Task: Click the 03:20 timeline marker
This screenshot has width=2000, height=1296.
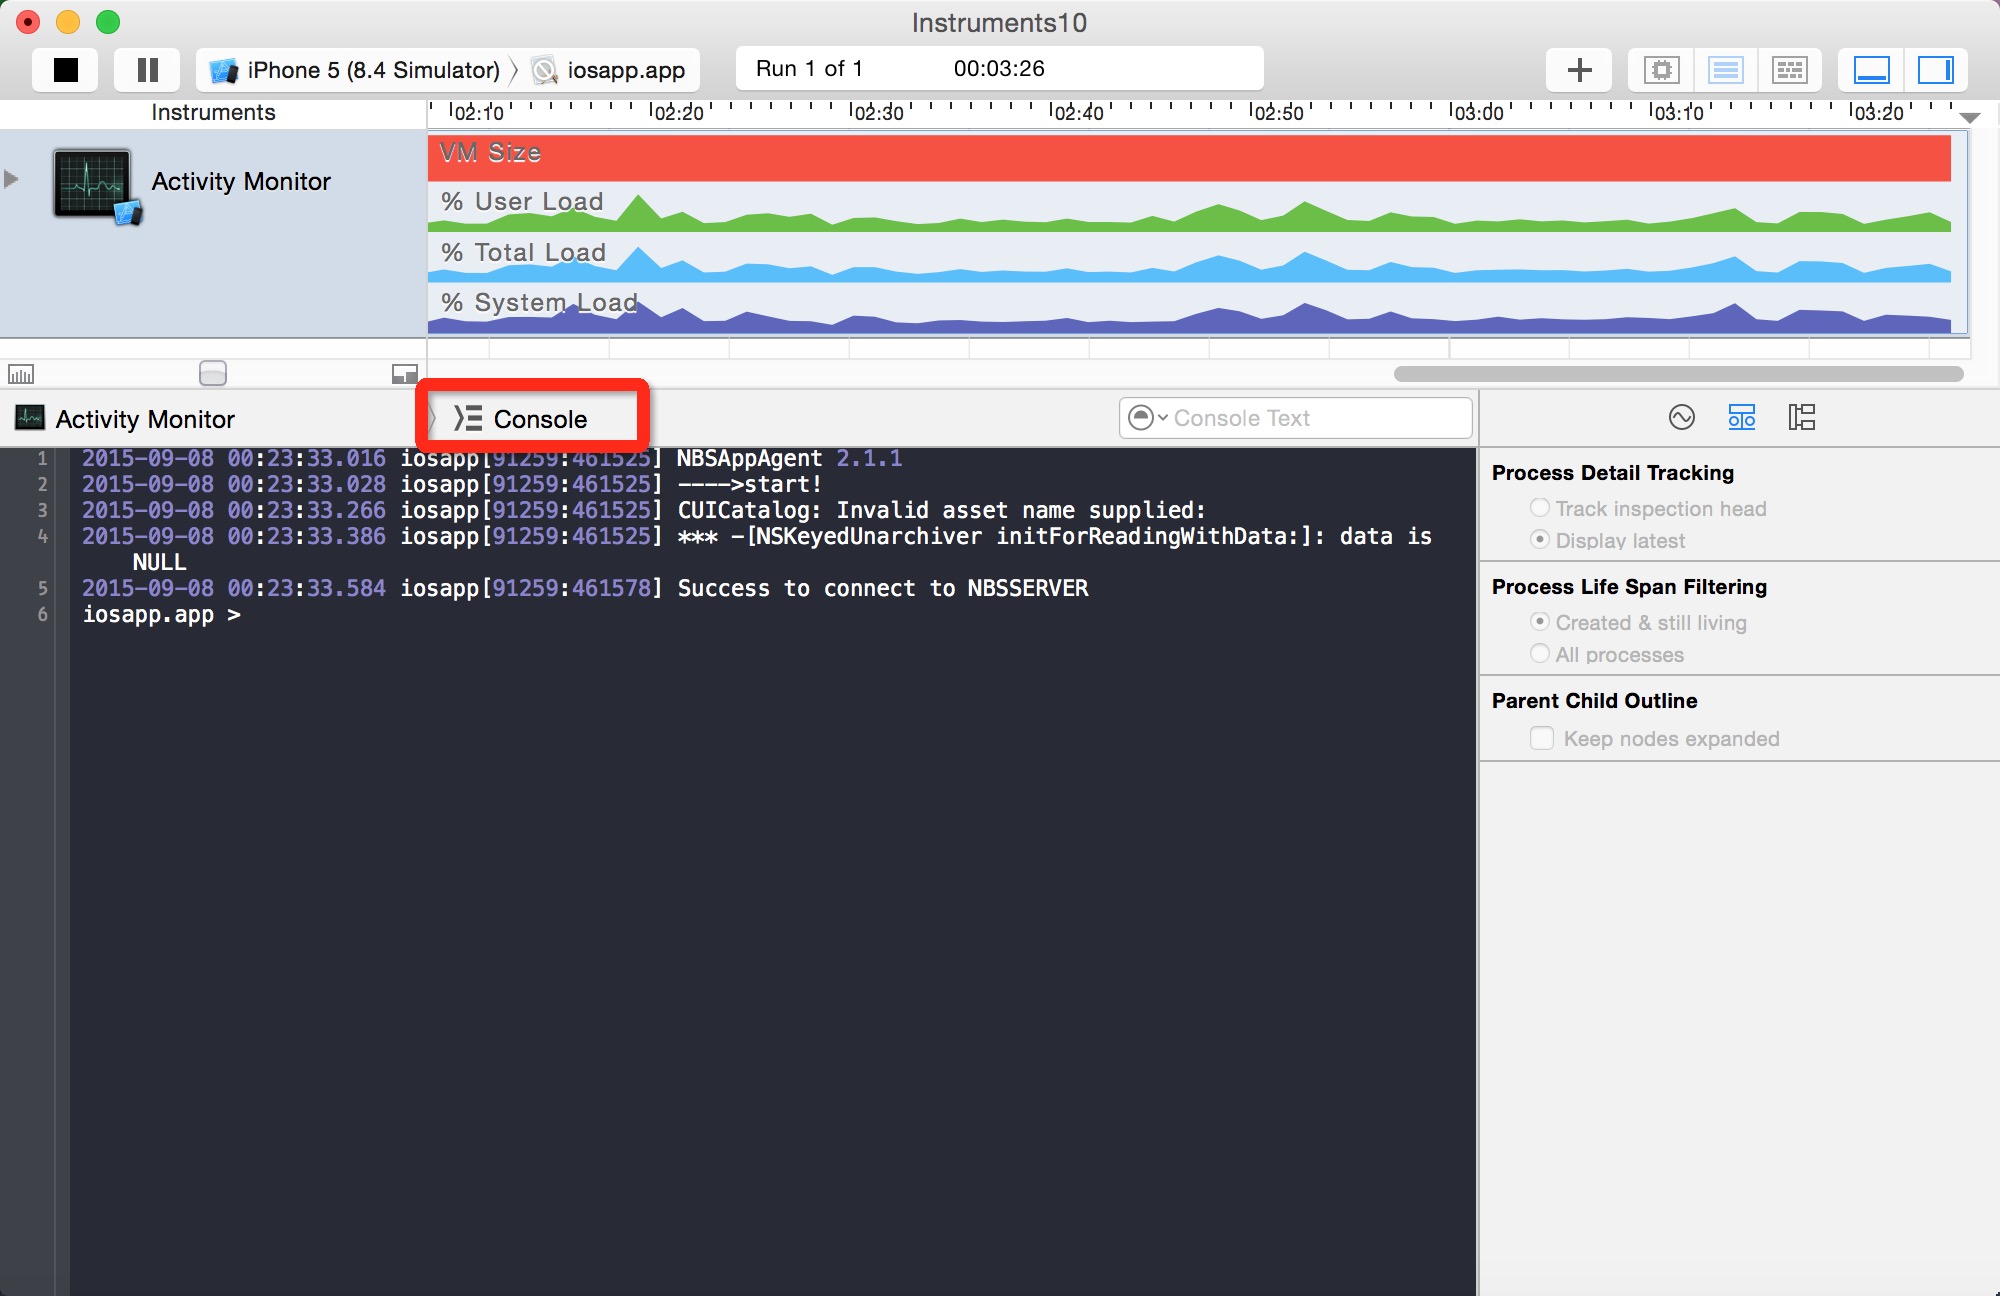Action: [x=1879, y=113]
